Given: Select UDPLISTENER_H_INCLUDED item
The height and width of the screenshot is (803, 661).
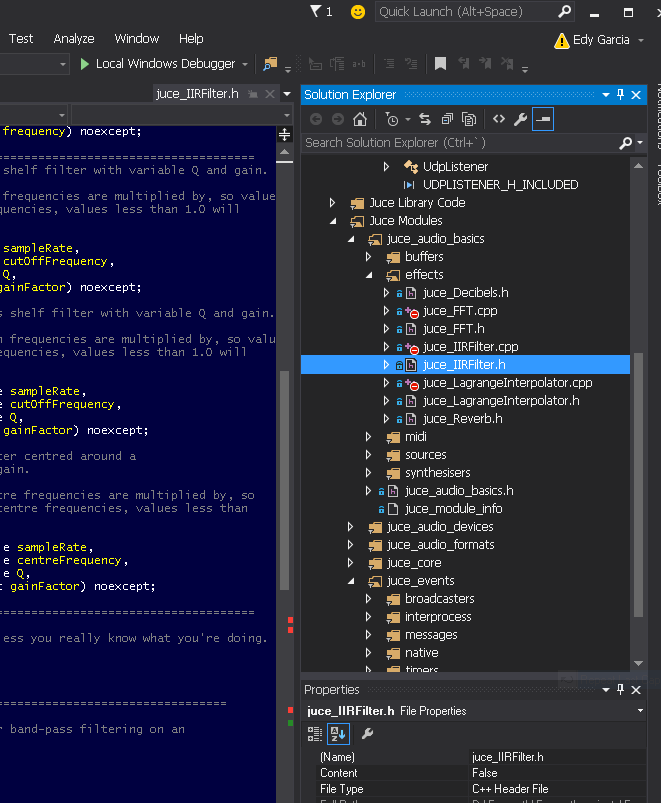Looking at the screenshot, I should [500, 185].
